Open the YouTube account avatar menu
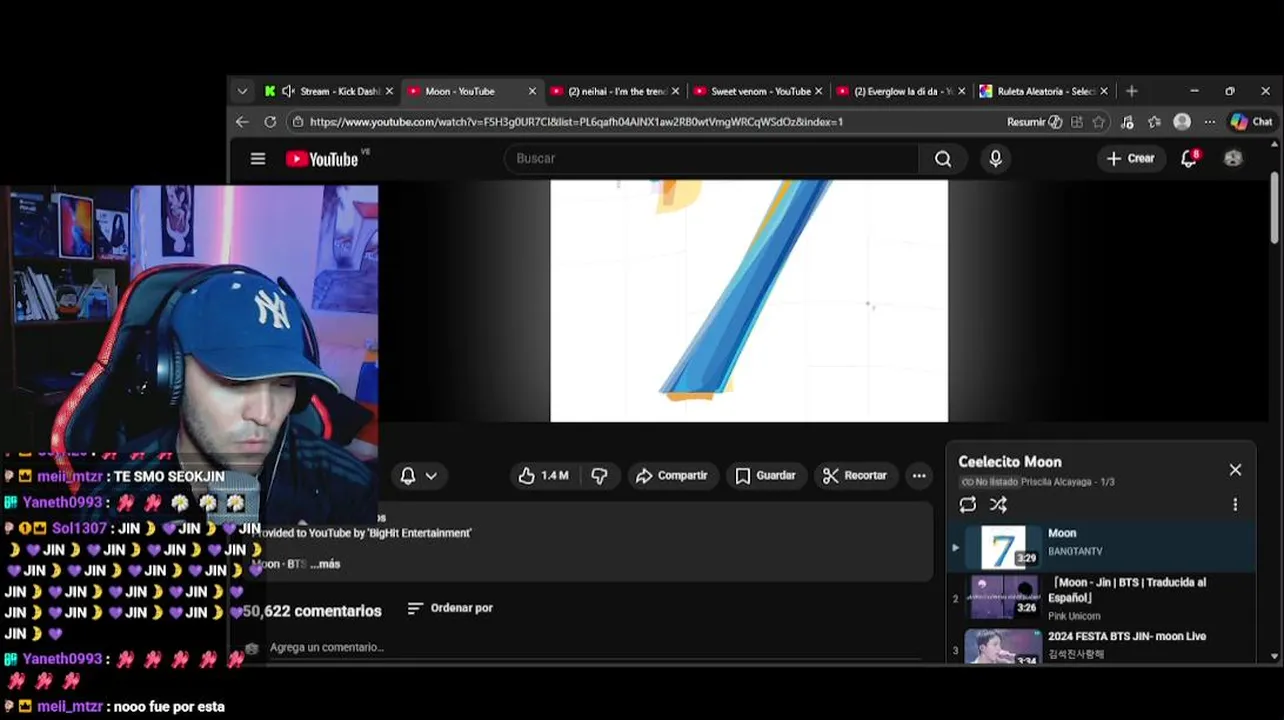This screenshot has height=720, width=1284. 1233,159
